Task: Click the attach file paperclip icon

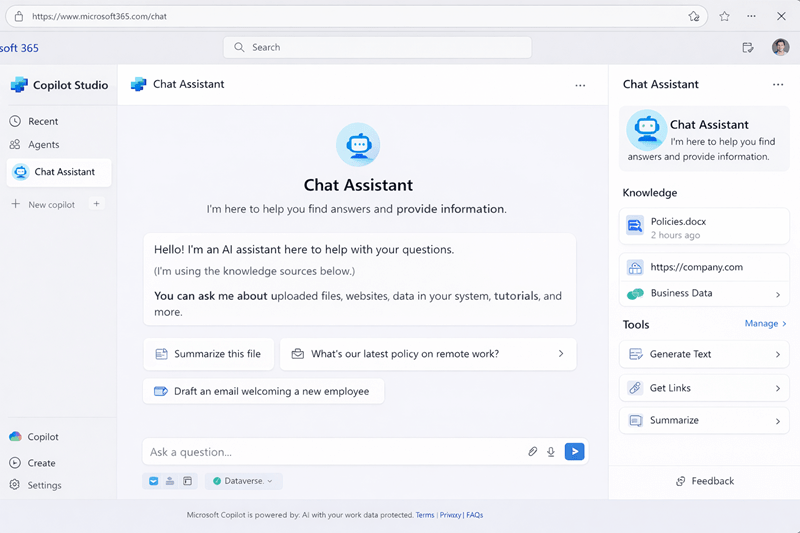Action: [533, 452]
